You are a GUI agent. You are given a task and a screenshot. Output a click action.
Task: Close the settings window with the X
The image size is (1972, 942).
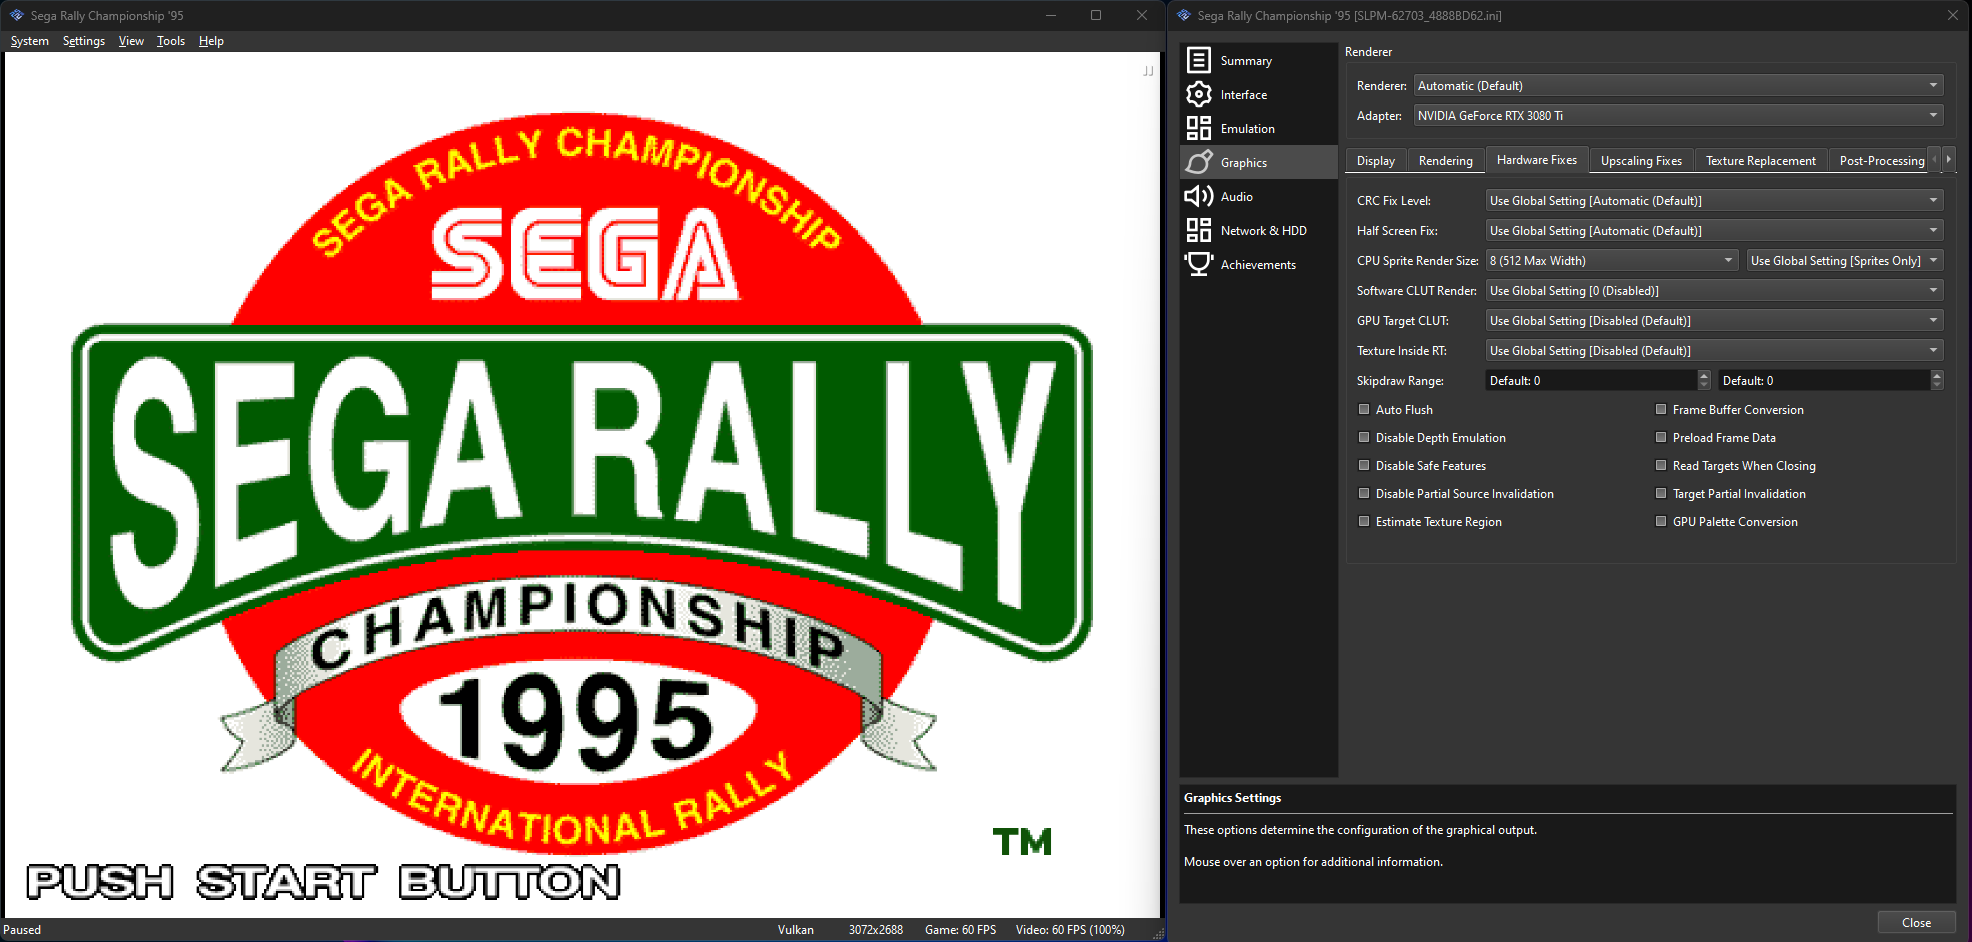pyautogui.click(x=1952, y=15)
